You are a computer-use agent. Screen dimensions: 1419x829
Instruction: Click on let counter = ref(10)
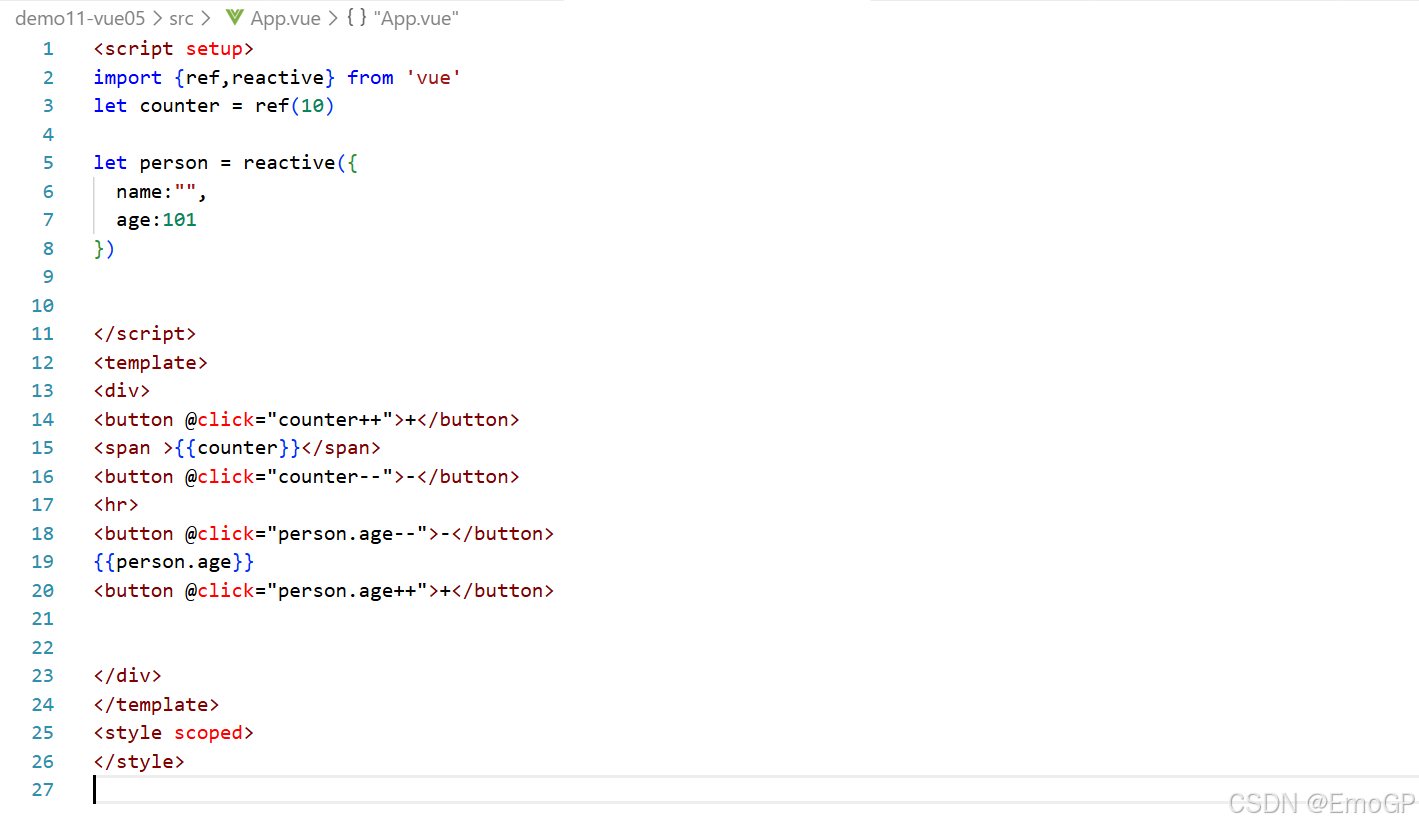pos(214,106)
